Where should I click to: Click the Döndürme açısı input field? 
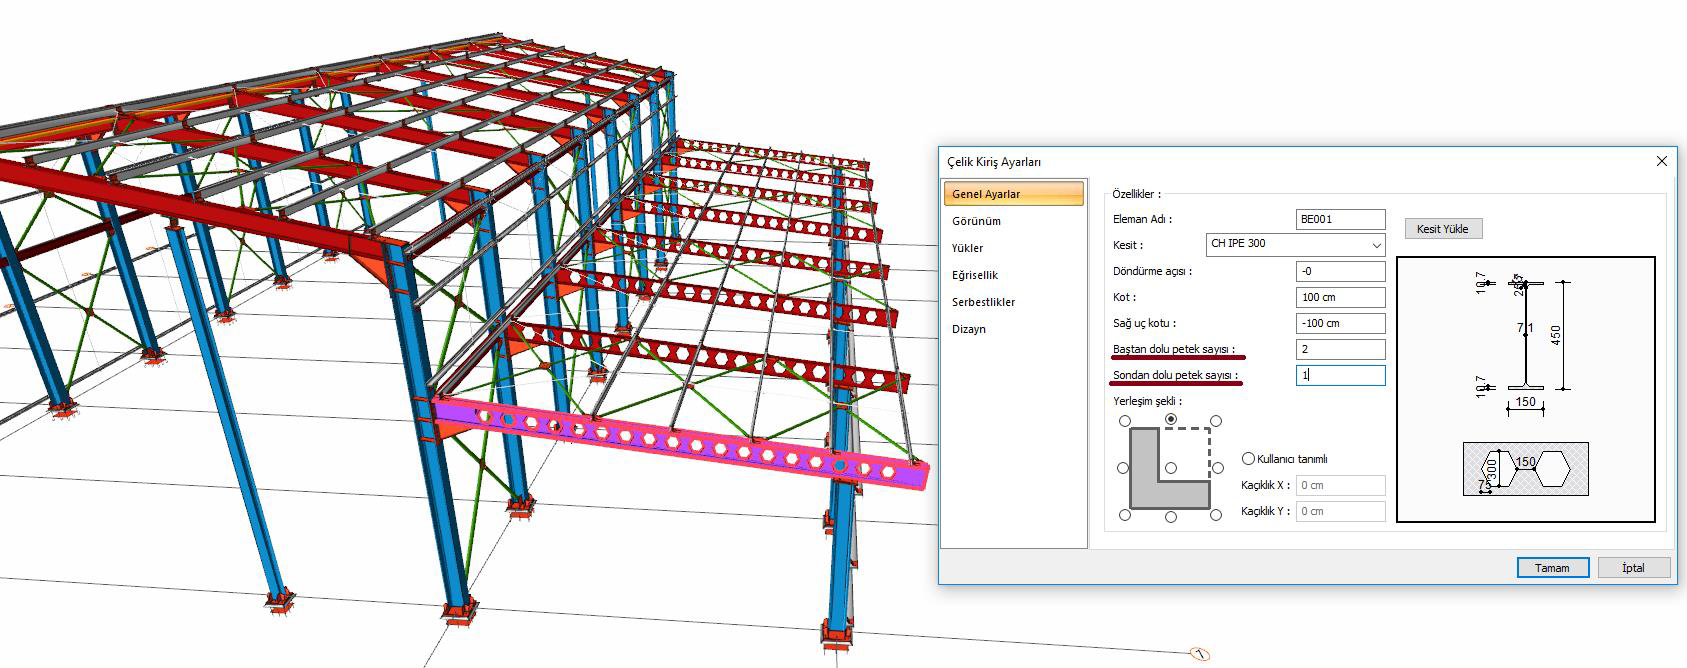click(1340, 272)
